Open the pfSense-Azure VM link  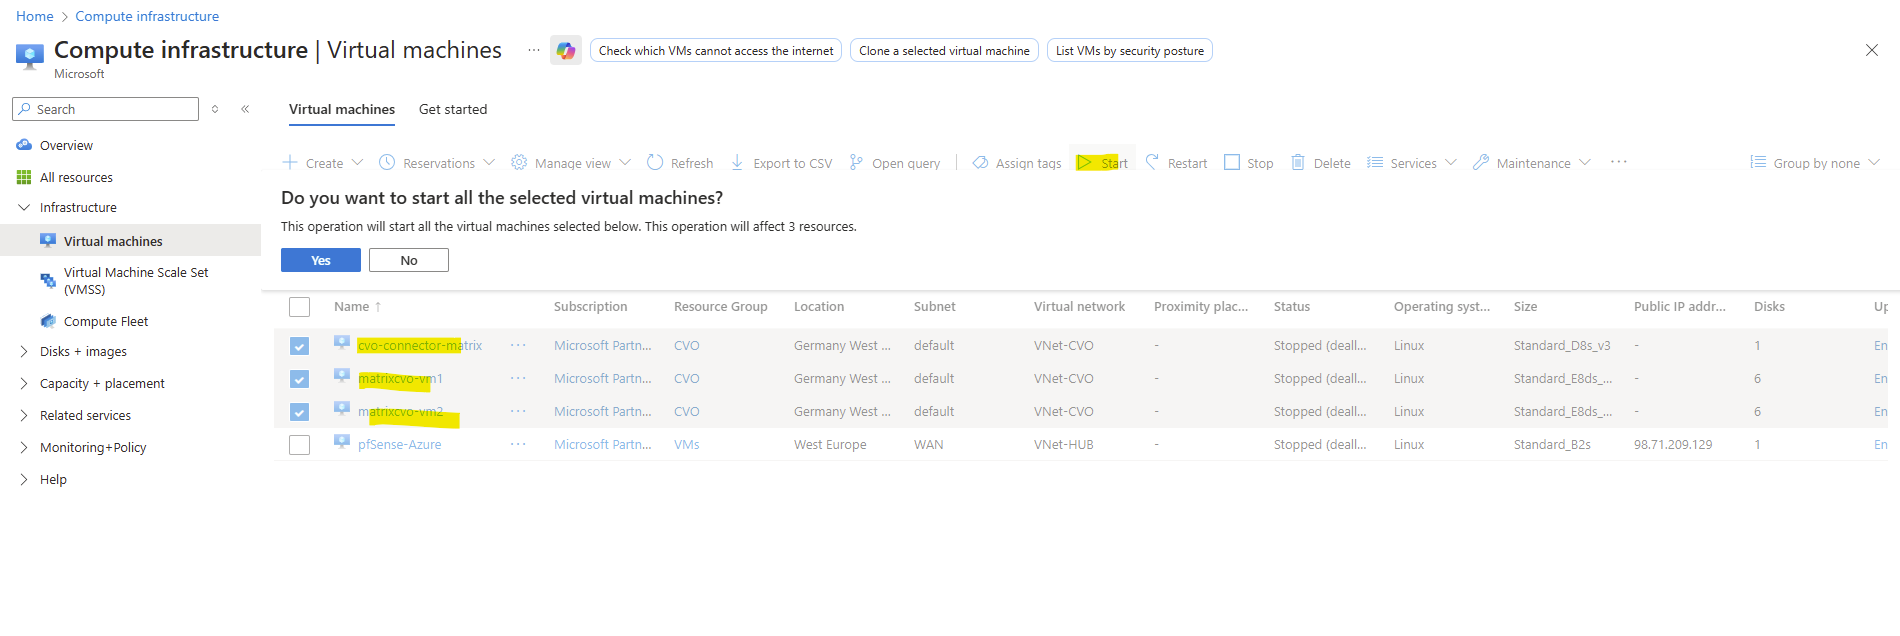(x=399, y=445)
